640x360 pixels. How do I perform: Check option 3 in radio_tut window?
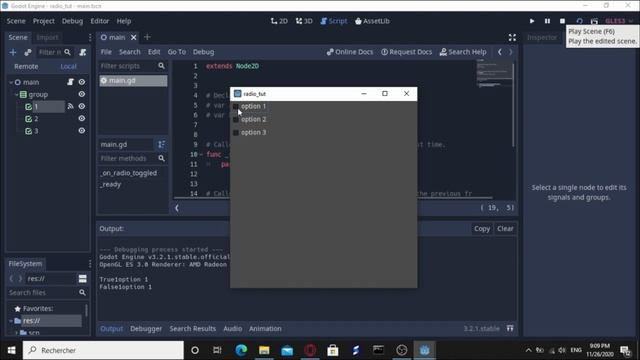(236, 133)
